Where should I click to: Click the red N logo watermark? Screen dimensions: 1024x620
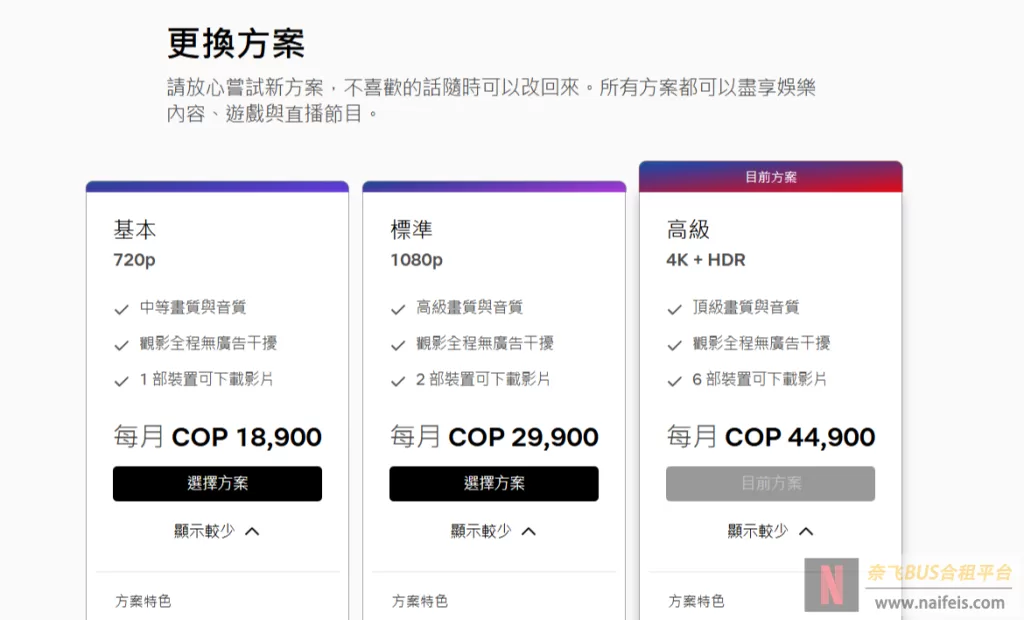pos(831,585)
